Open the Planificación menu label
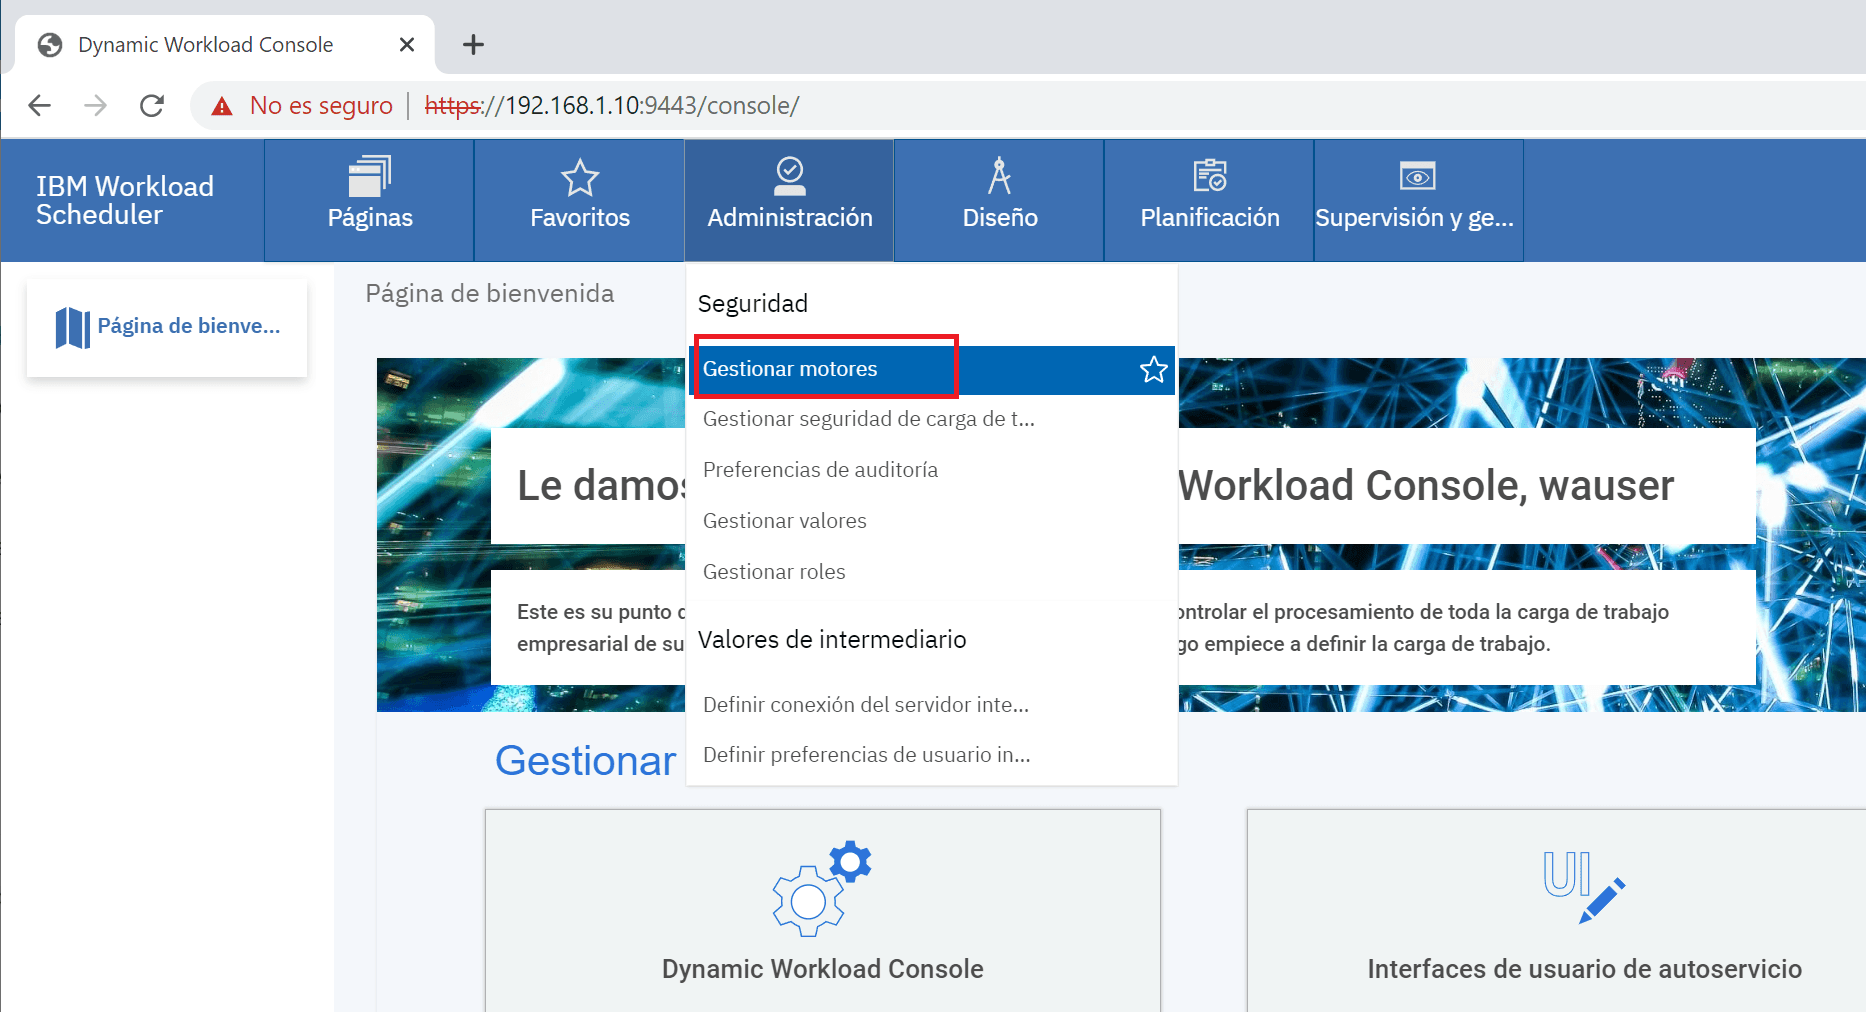 1210,218
